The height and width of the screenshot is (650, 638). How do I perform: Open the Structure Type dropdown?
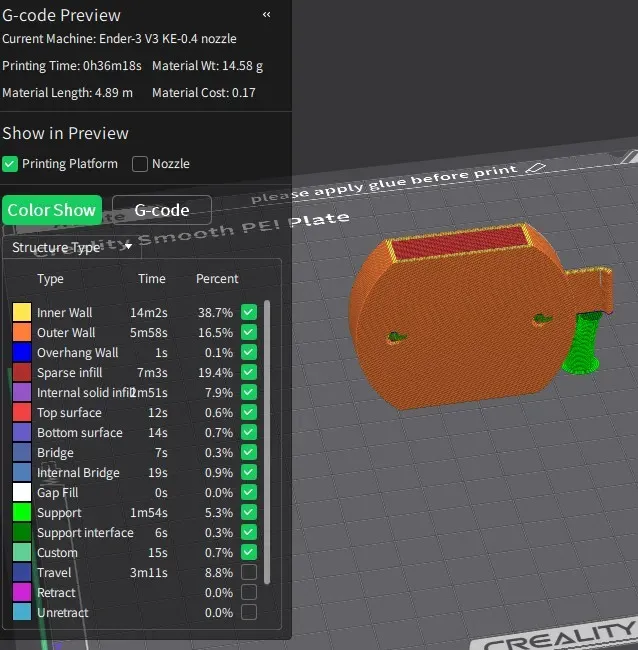(x=72, y=247)
